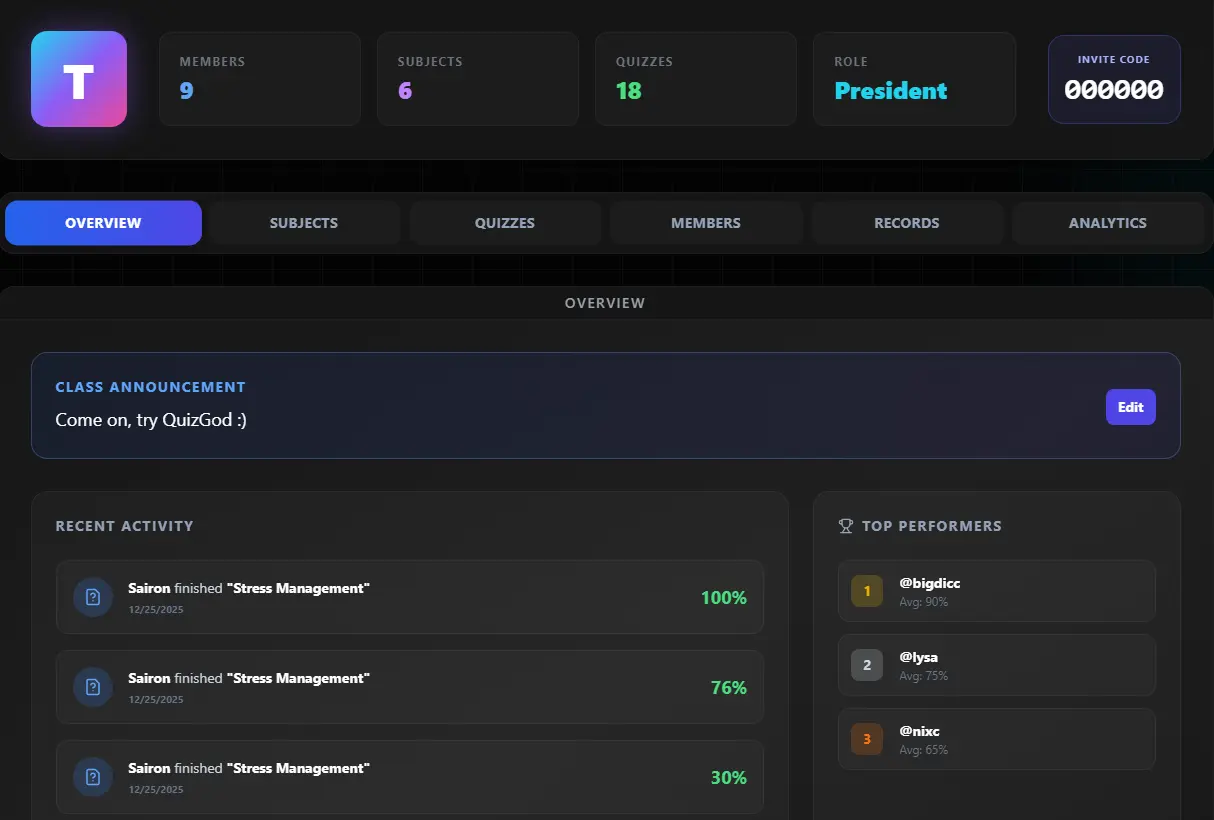Click the gold rank 1 badge for @bigdicc

867,591
